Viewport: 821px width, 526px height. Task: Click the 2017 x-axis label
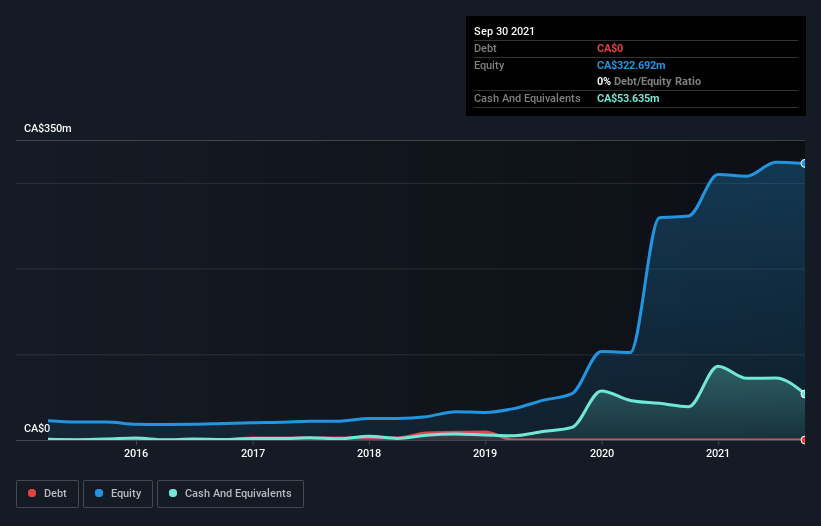(253, 453)
